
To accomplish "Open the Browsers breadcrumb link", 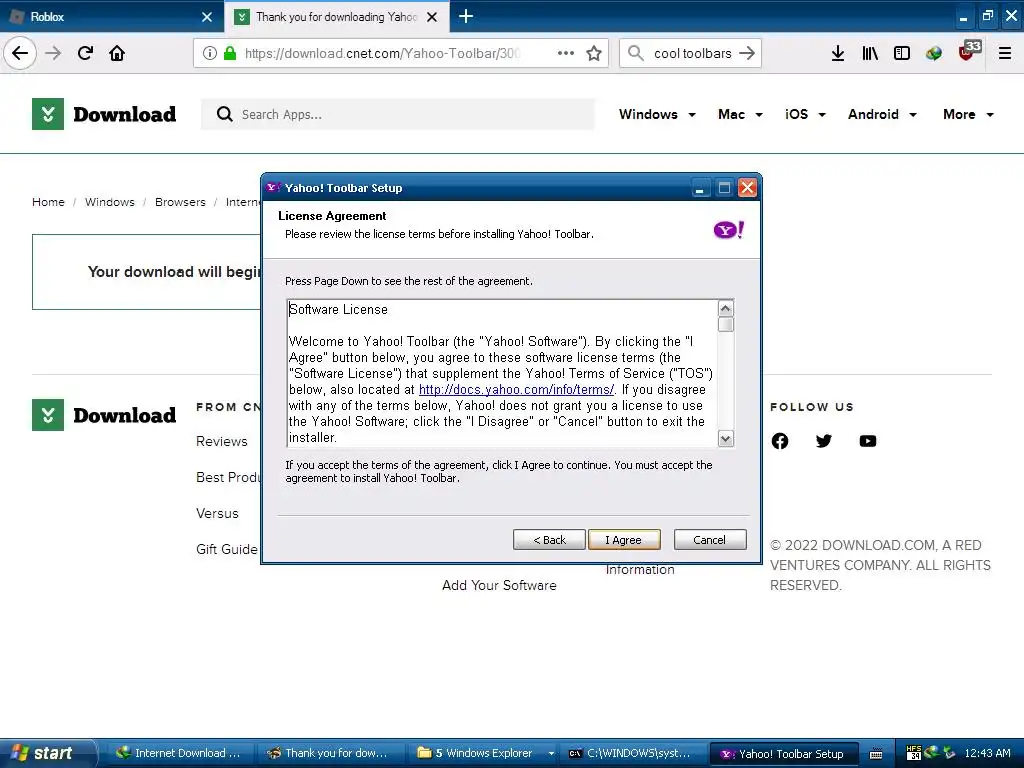I will tap(180, 202).
